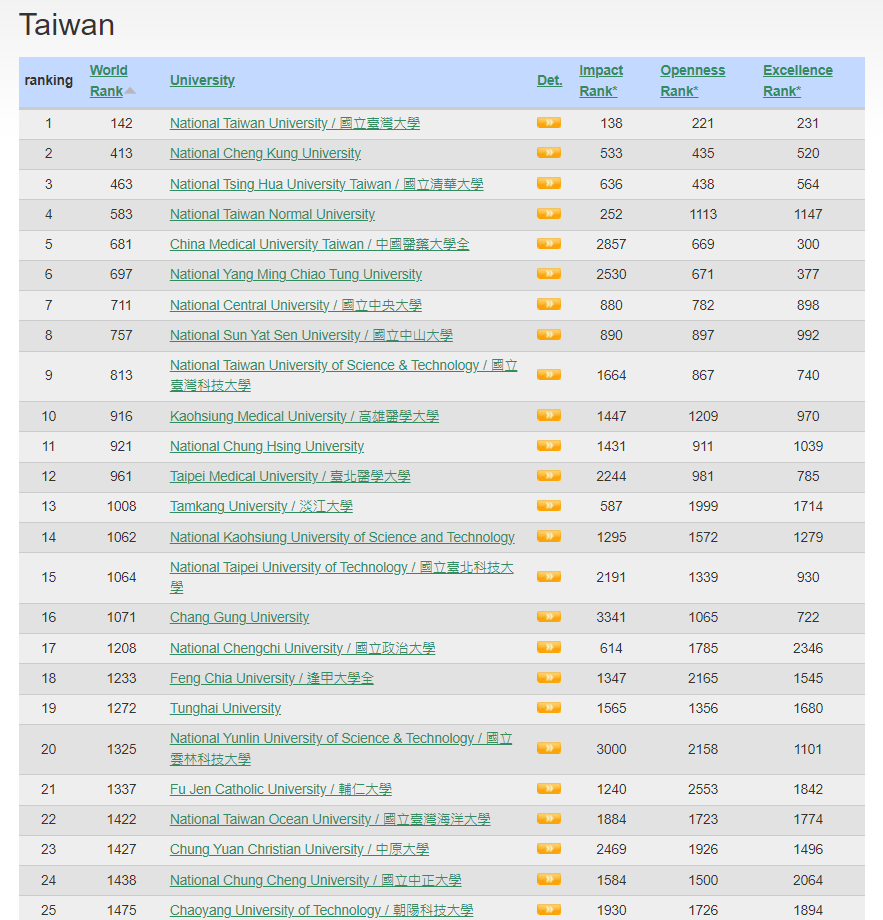Open Chung Yuan Christian University link
Viewport: 883px width, 920px height.
click(299, 850)
